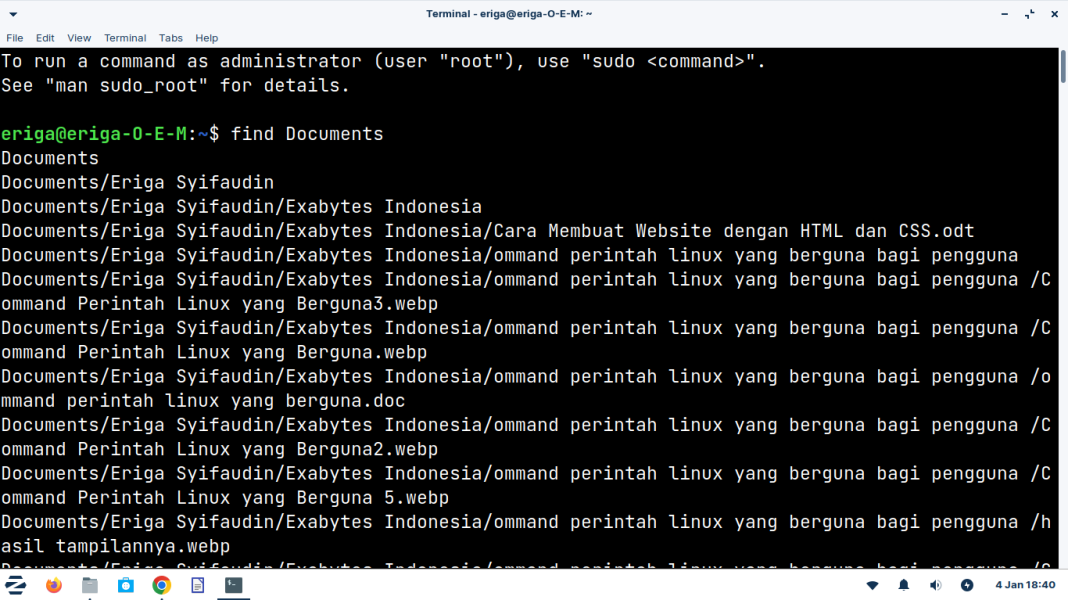Open the File menu
The image size is (1068, 600).
15,38
